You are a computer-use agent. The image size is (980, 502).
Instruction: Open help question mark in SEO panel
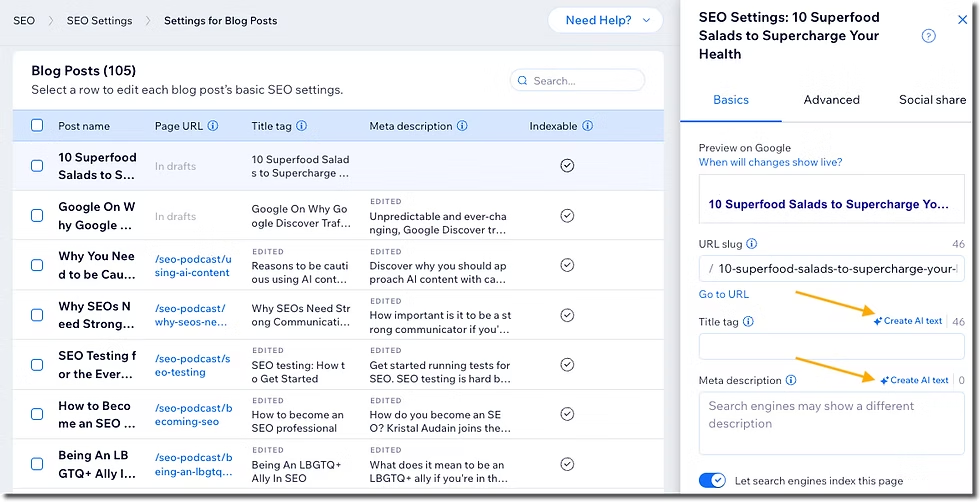pyautogui.click(x=929, y=36)
